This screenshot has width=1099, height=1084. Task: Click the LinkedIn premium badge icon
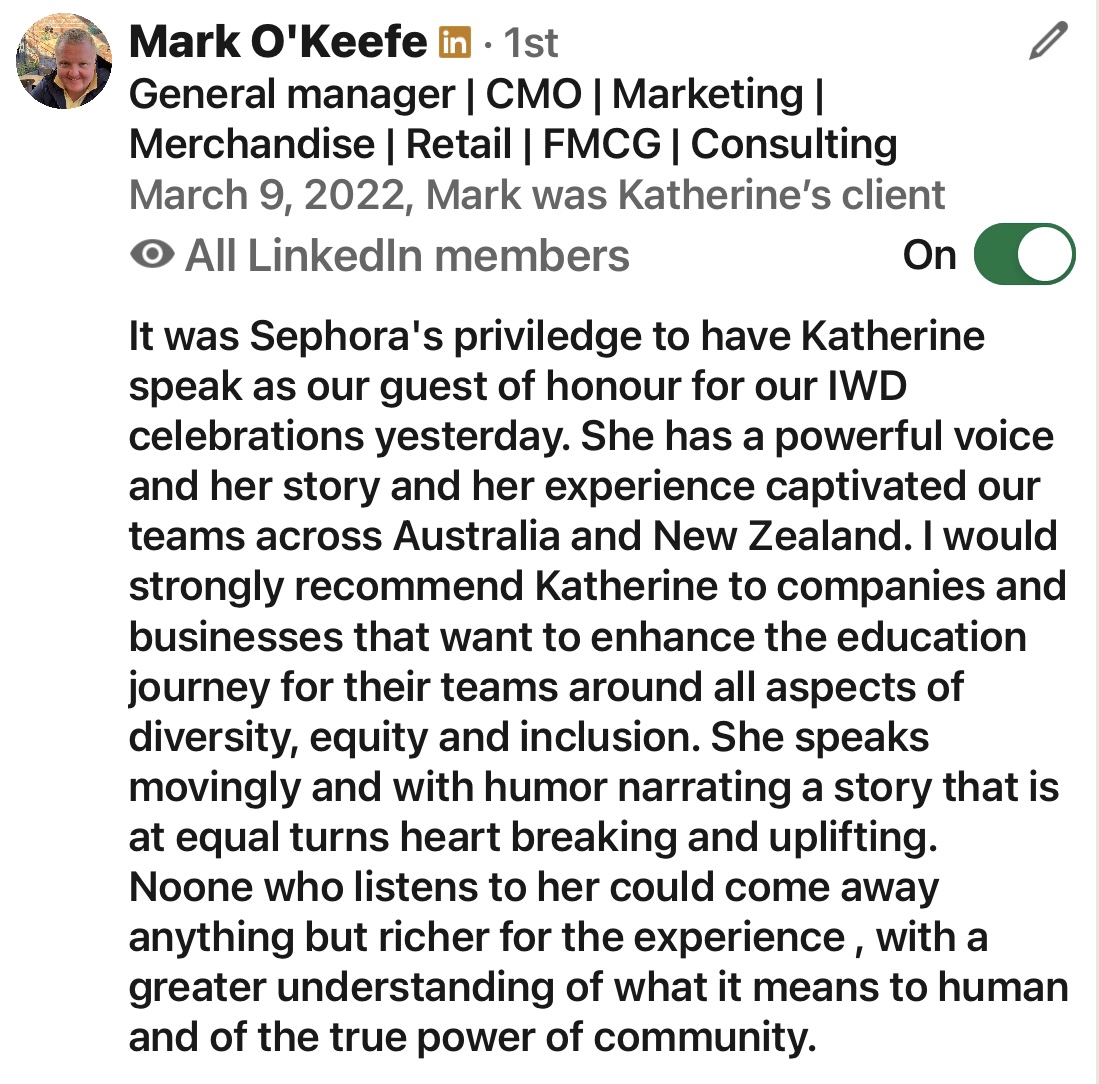tap(455, 42)
